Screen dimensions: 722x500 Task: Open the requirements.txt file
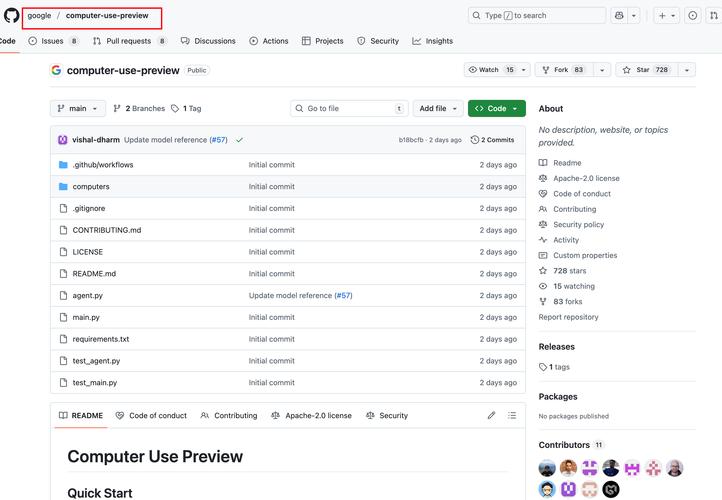coord(101,339)
